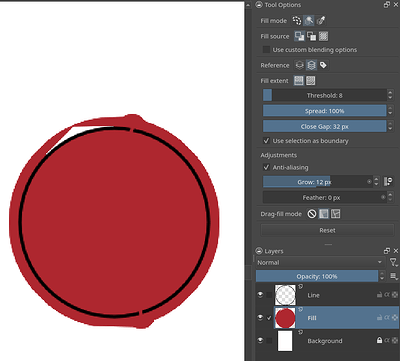Float the Tool Options docker
400x361 pixels.
coord(387,5)
